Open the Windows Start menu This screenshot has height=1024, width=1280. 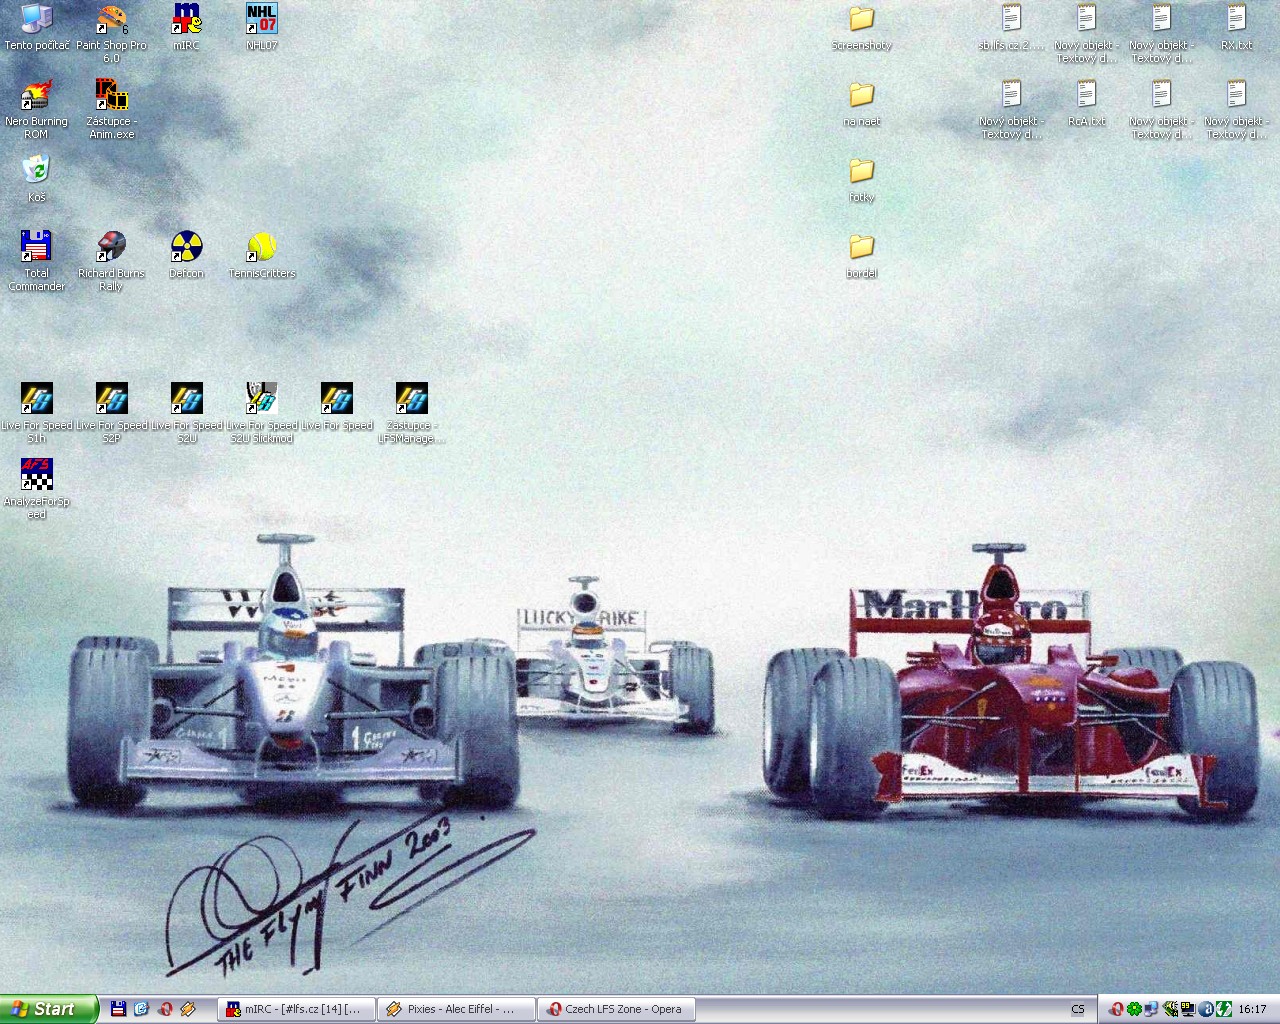click(x=49, y=1009)
